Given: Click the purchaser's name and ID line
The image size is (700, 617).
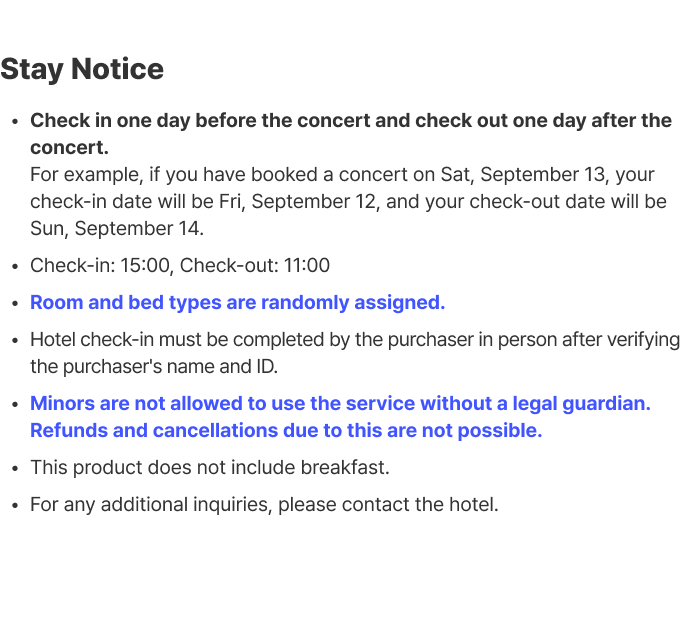Looking at the screenshot, I should (x=154, y=367).
